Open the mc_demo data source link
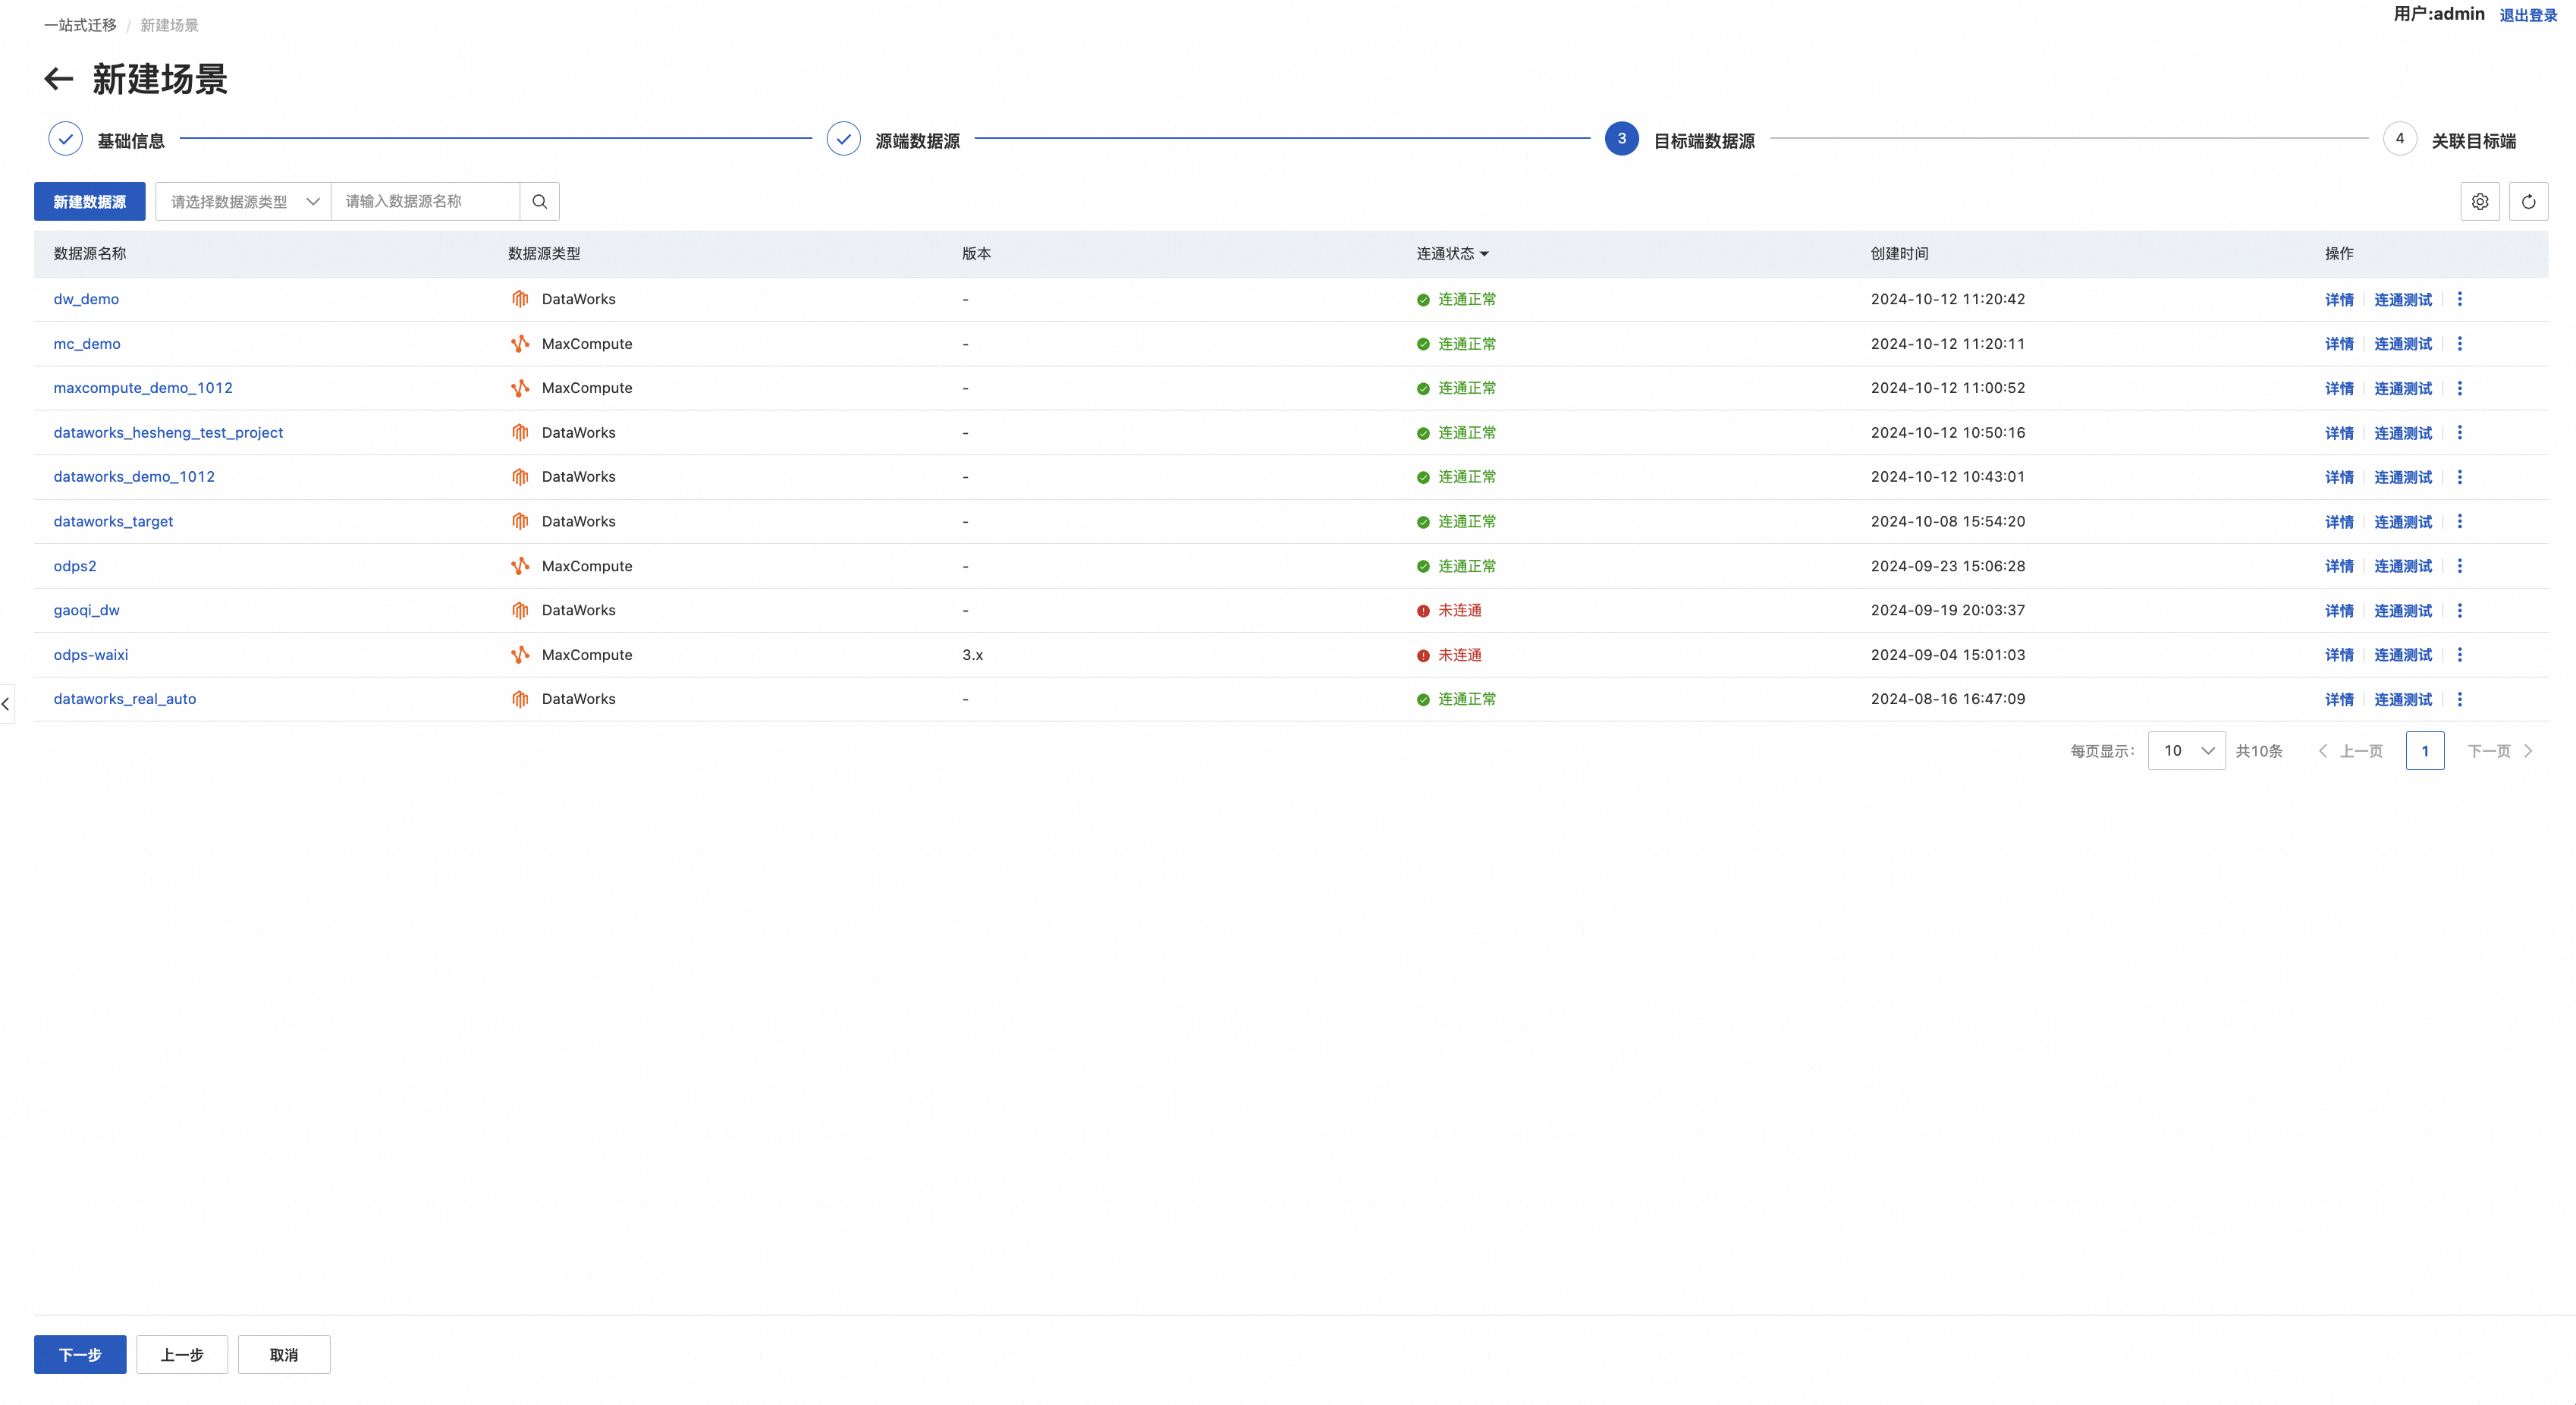The width and height of the screenshot is (2576, 1405). [87, 343]
